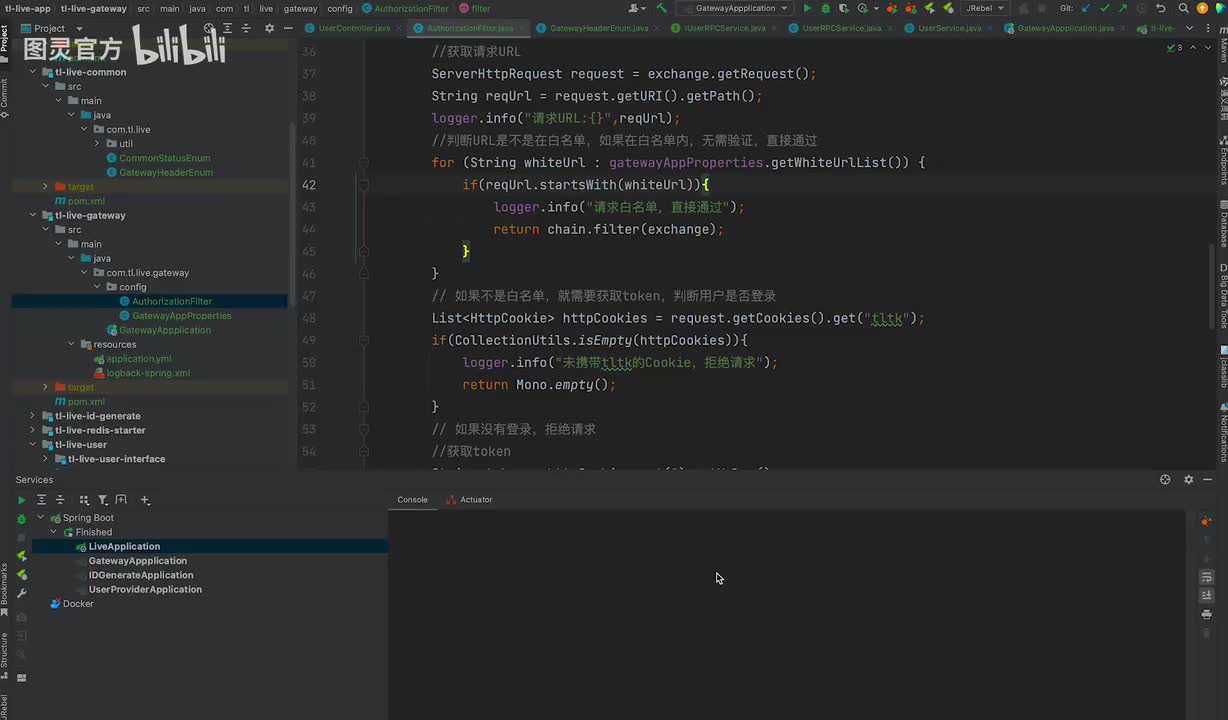Start debugging with the top toolbar bug icon

click(x=825, y=8)
